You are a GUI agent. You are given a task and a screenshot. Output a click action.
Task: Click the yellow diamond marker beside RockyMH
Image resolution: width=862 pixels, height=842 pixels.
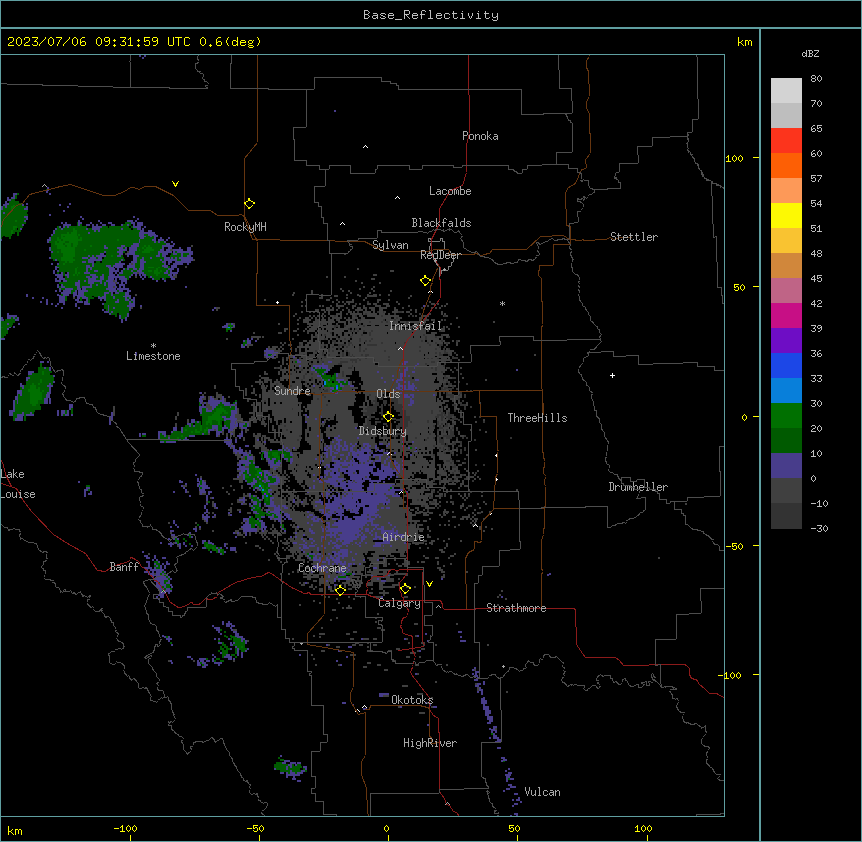pyautogui.click(x=250, y=204)
